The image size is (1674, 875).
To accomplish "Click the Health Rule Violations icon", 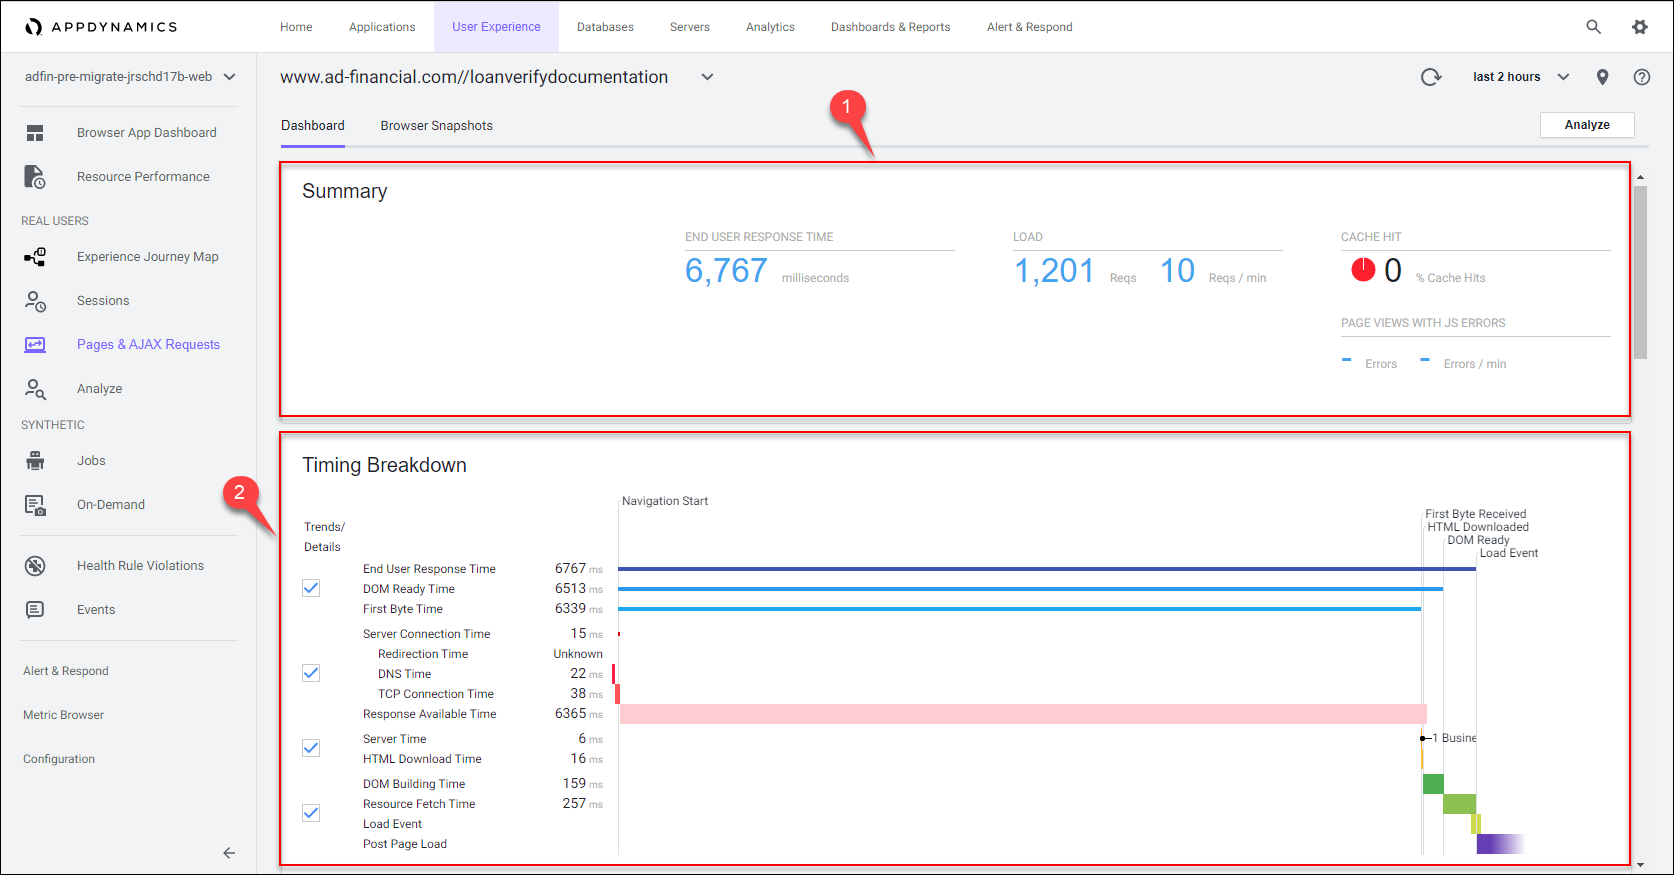I will (35, 566).
